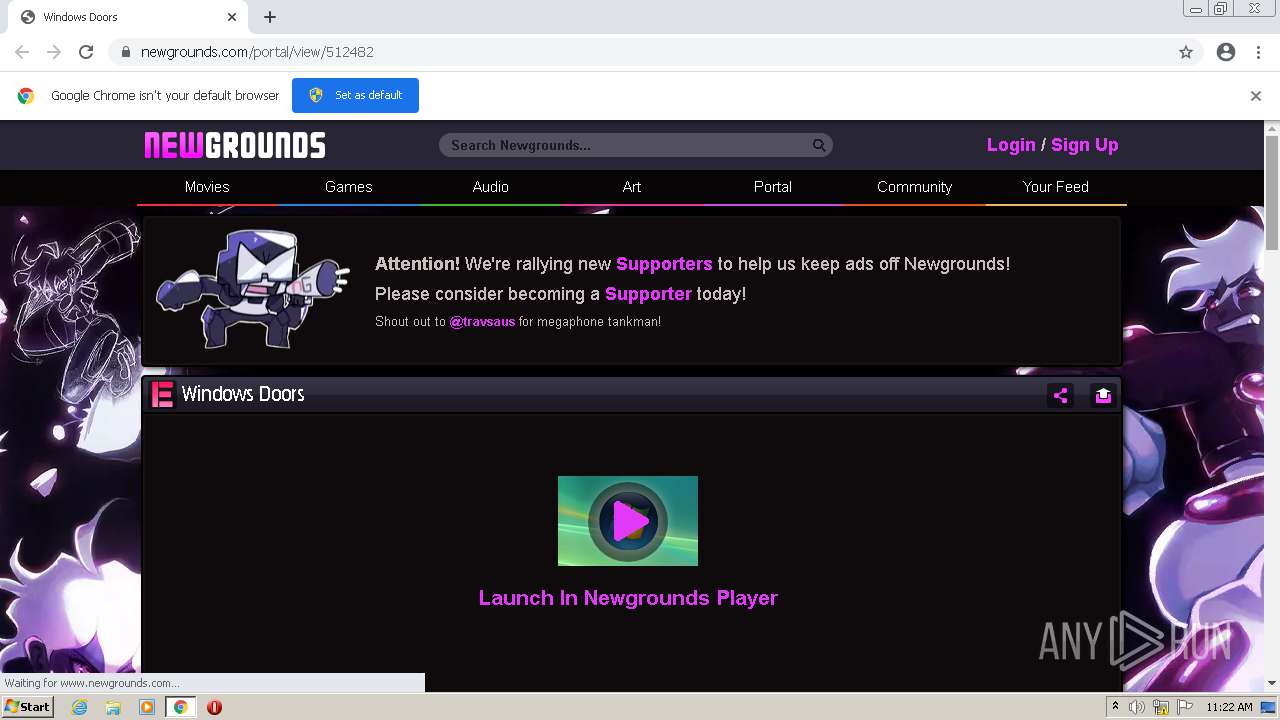Dismiss the default browser notification bar
Screen dimensions: 1280x720
(x=1256, y=96)
